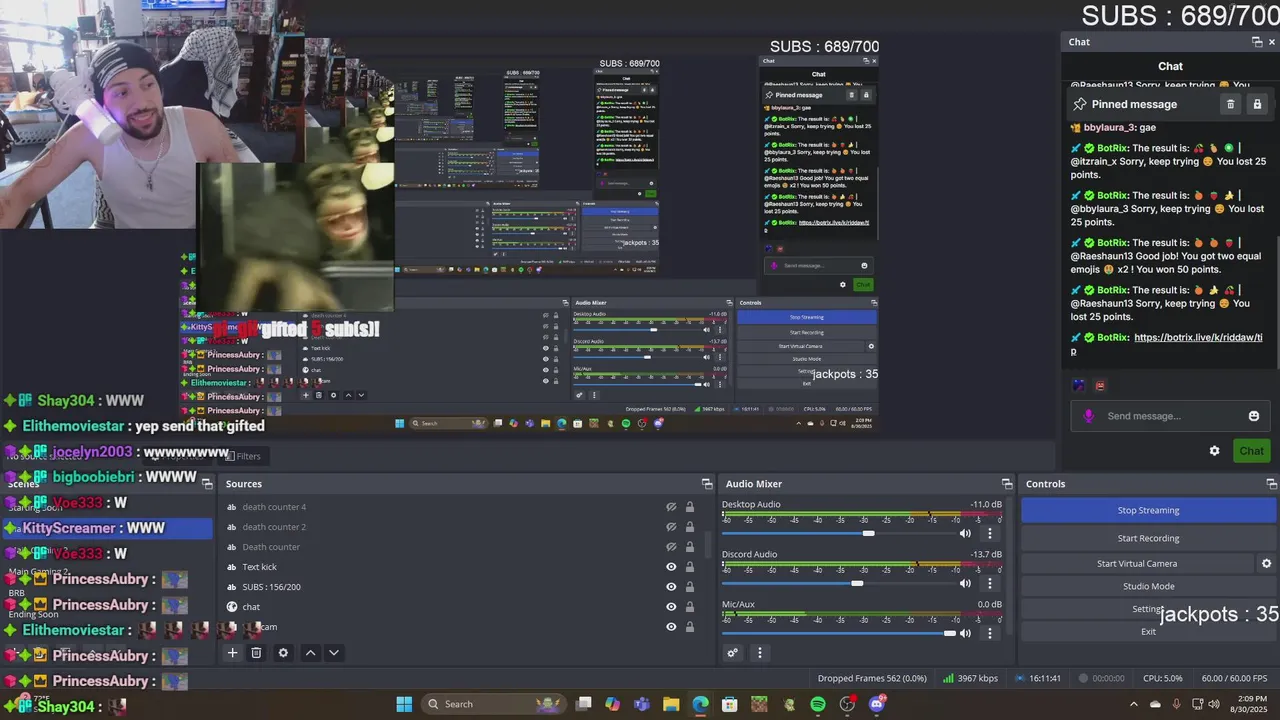
Task: Open Desktop Audio three-dot options menu
Action: pos(990,533)
